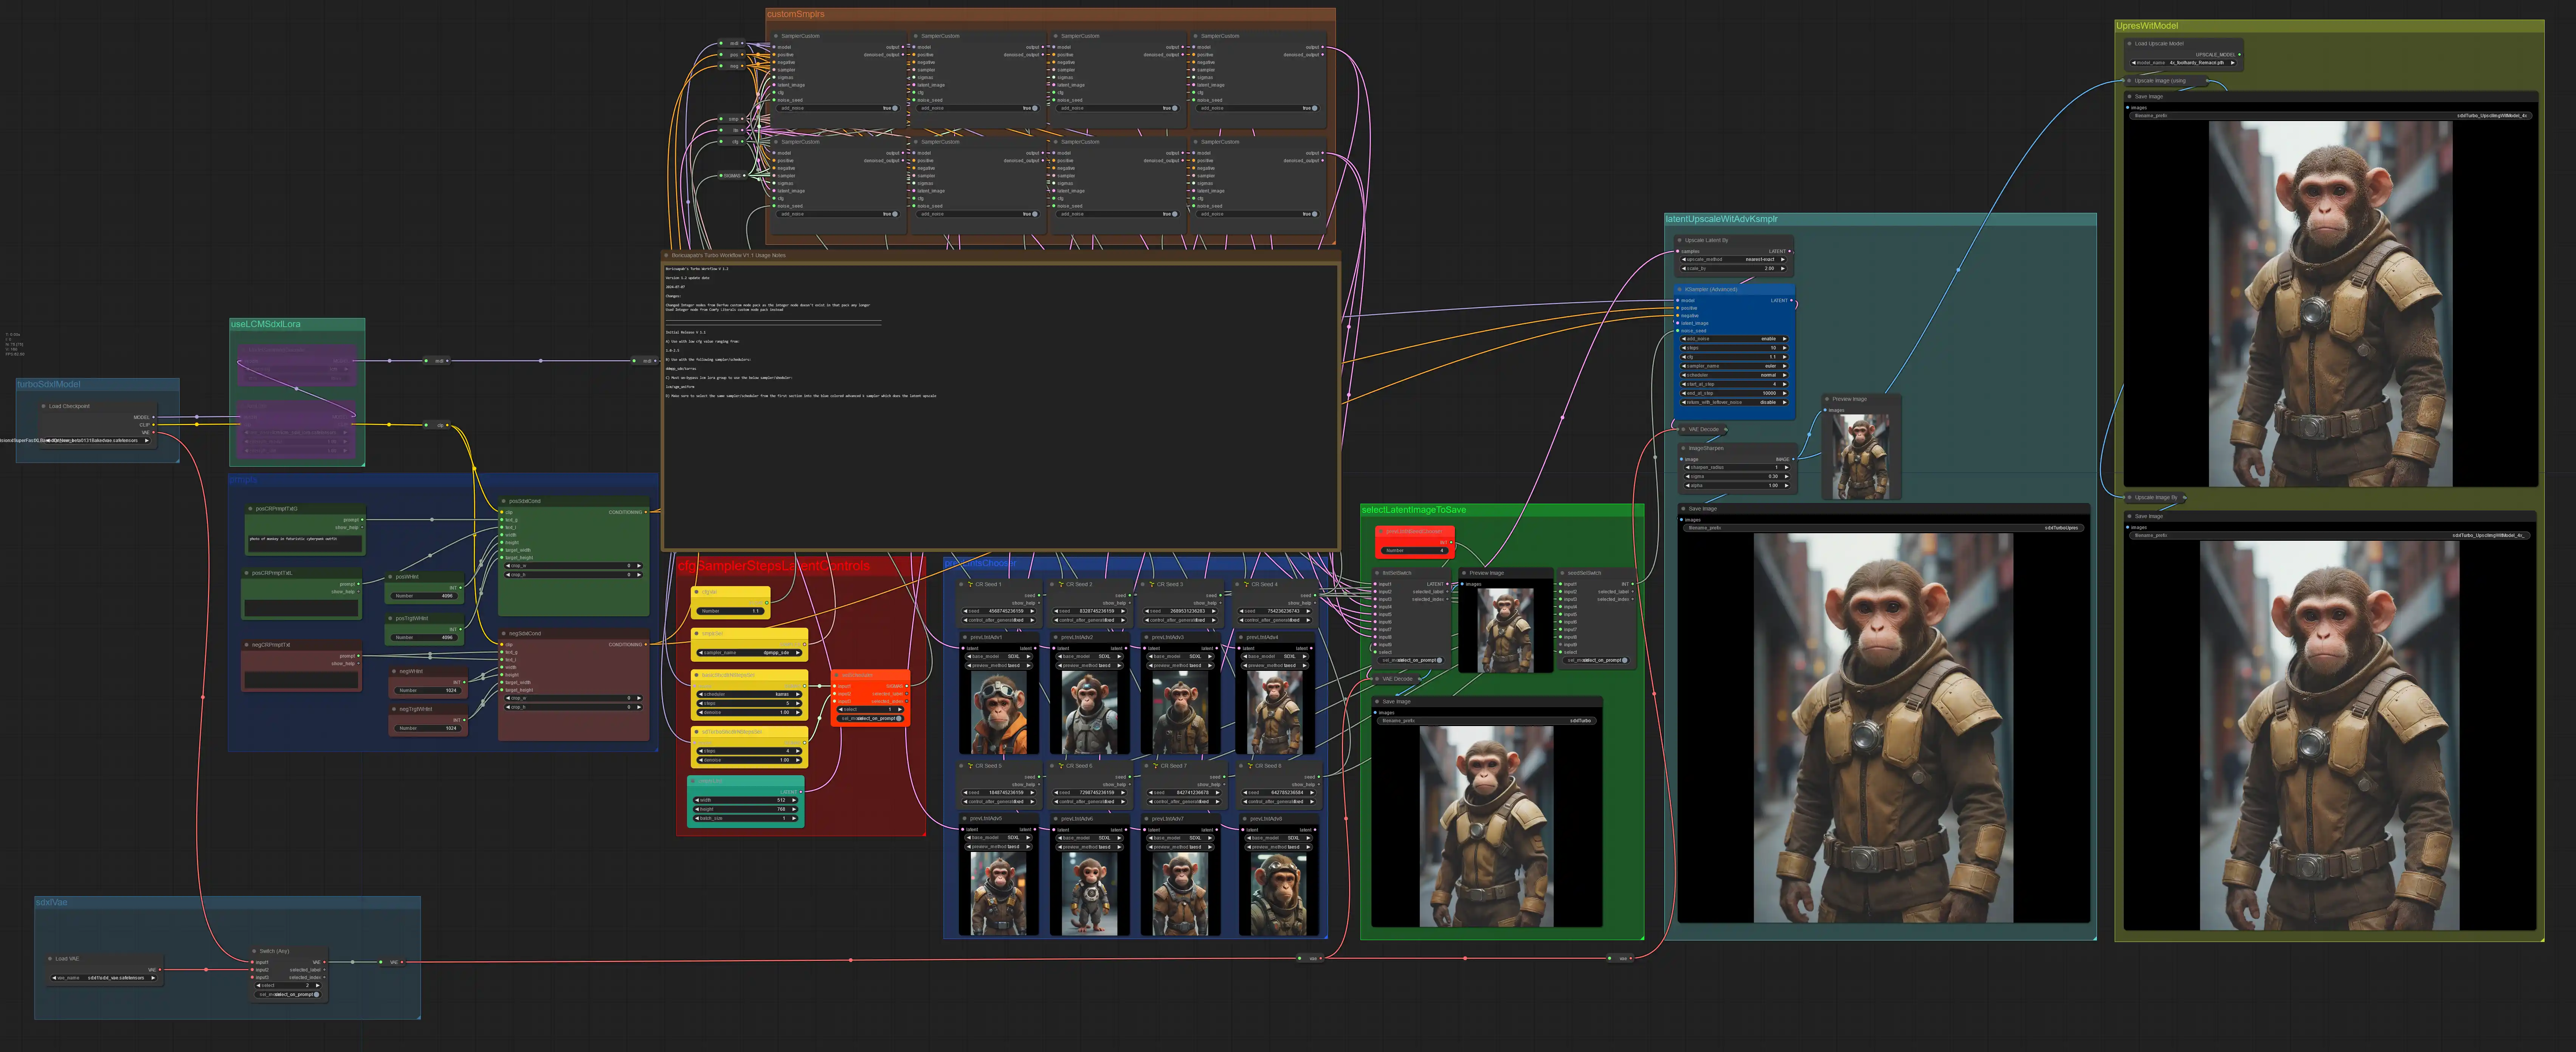Select the latentUpscaleWitAdvKsmplr group title
Viewport: 2576px width, 1052px height.
pyautogui.click(x=1721, y=219)
